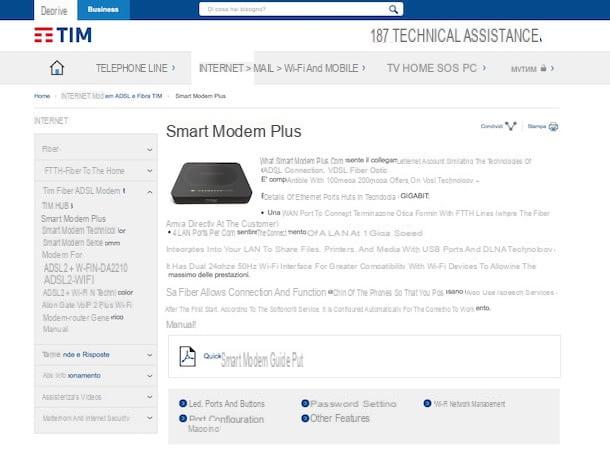Click 187 TECHNICAL ASSISTANCE heading

click(x=456, y=36)
